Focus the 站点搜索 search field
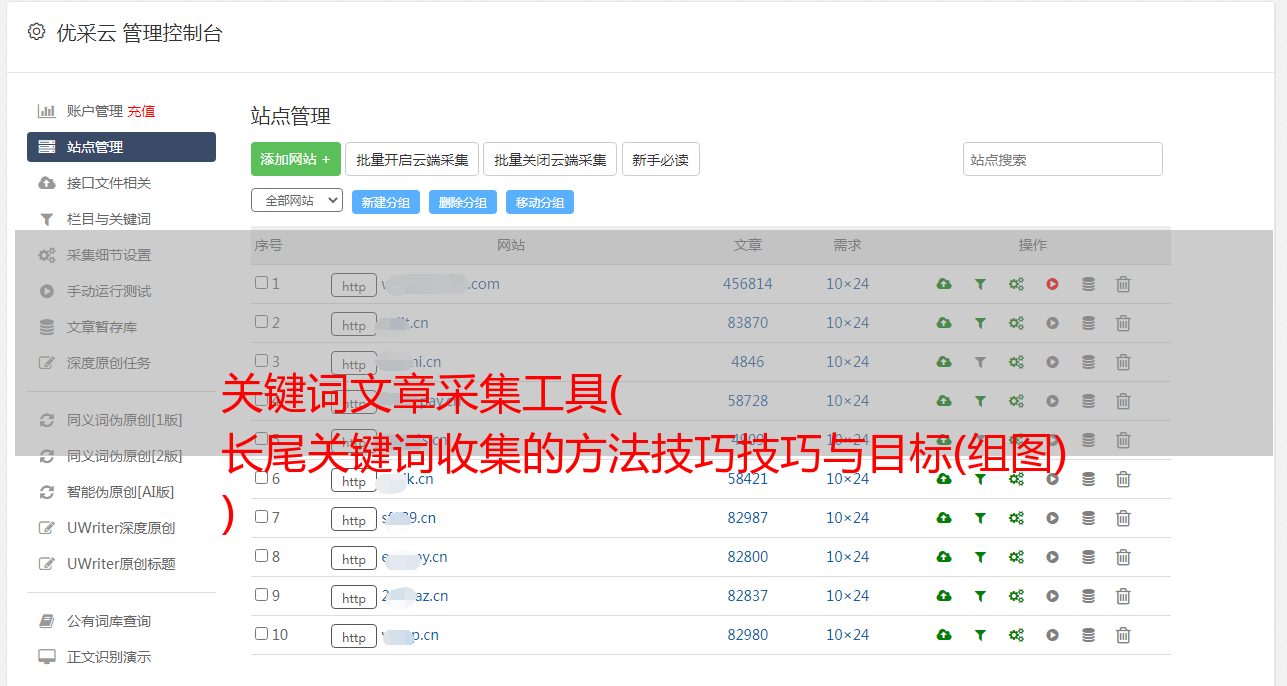 coord(1063,159)
